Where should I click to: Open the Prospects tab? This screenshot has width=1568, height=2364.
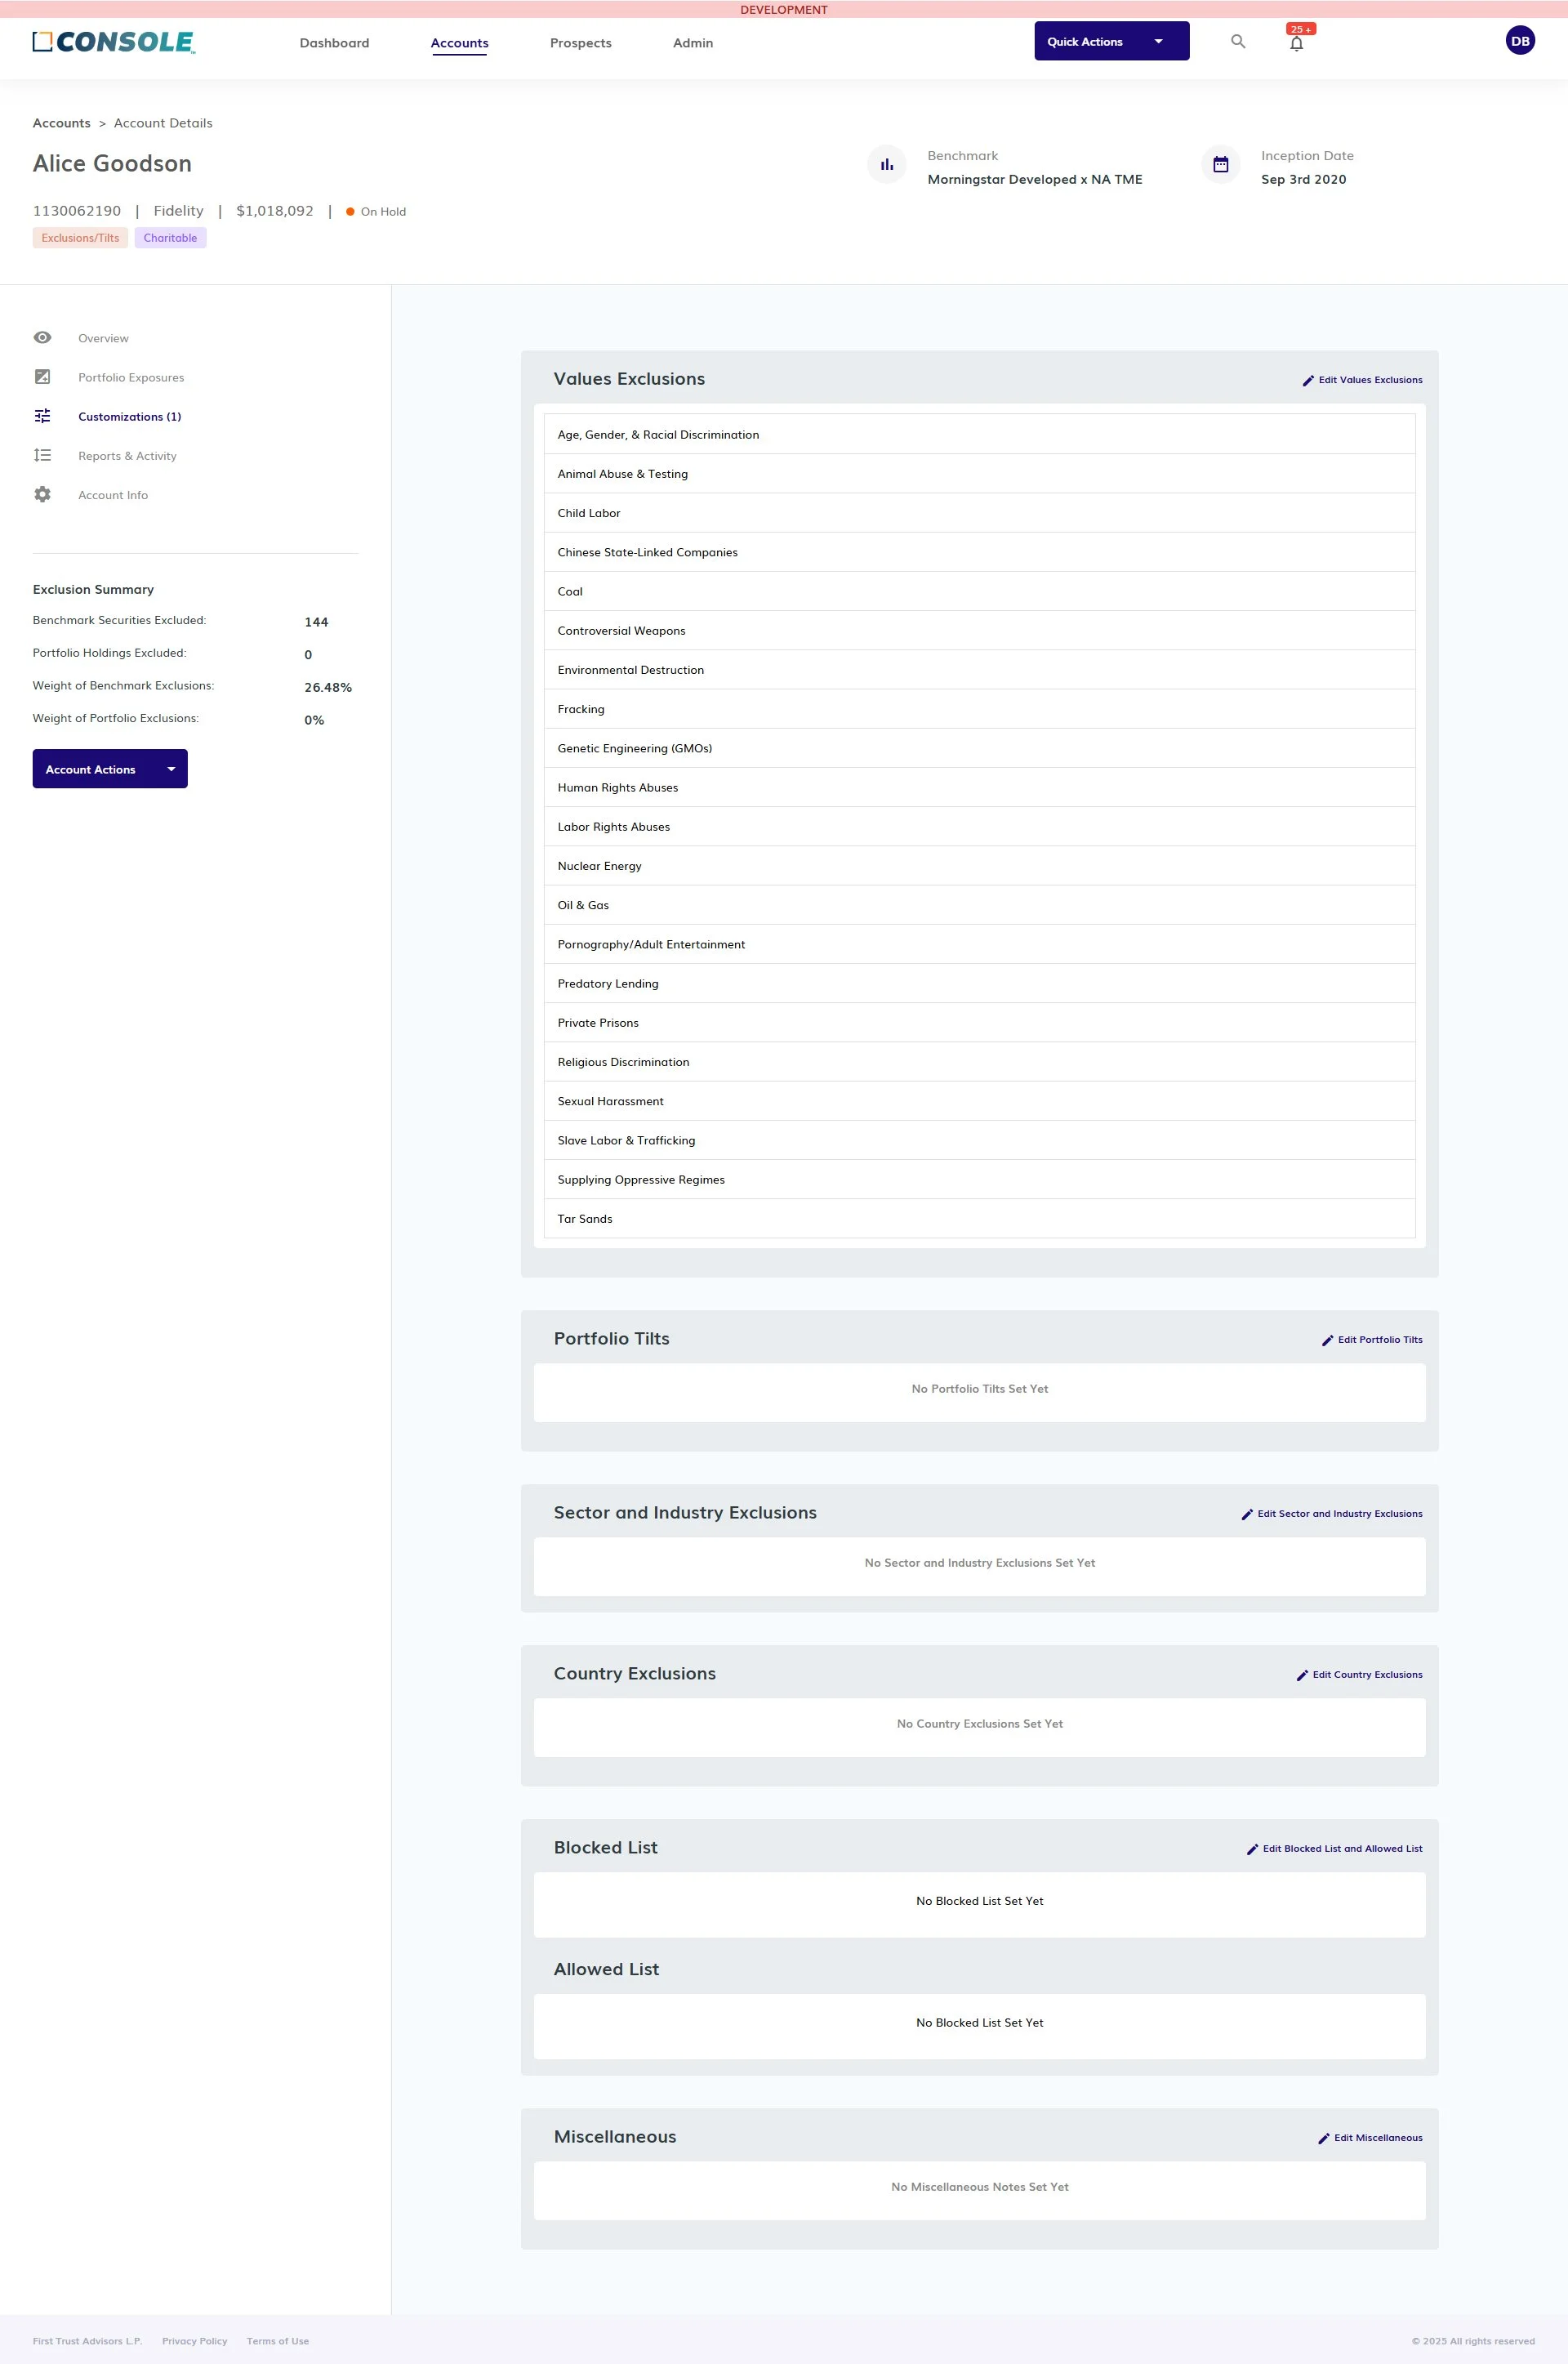click(x=580, y=43)
